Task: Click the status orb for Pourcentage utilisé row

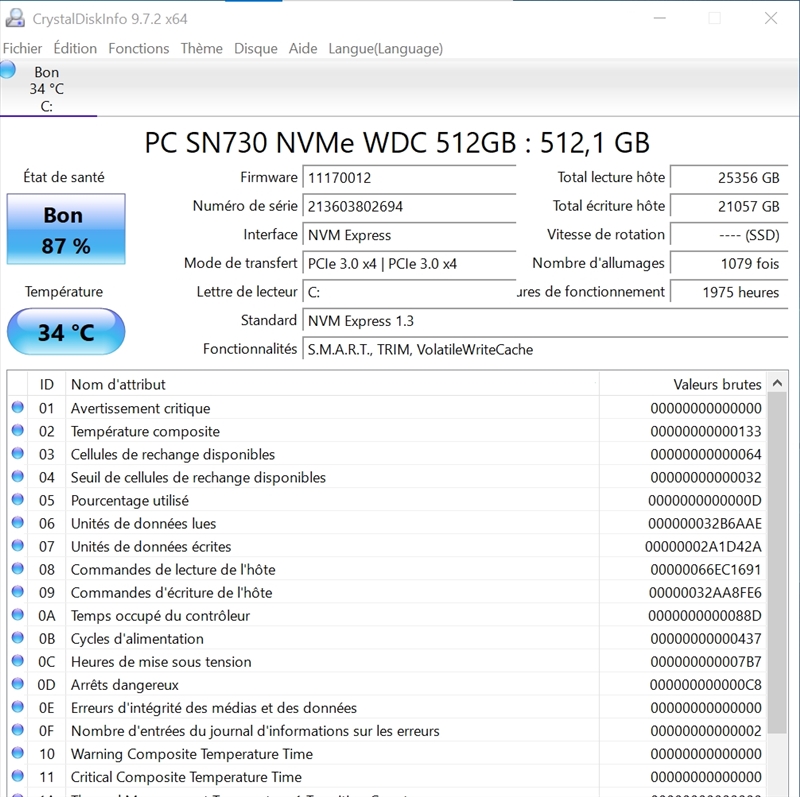Action: (17, 500)
